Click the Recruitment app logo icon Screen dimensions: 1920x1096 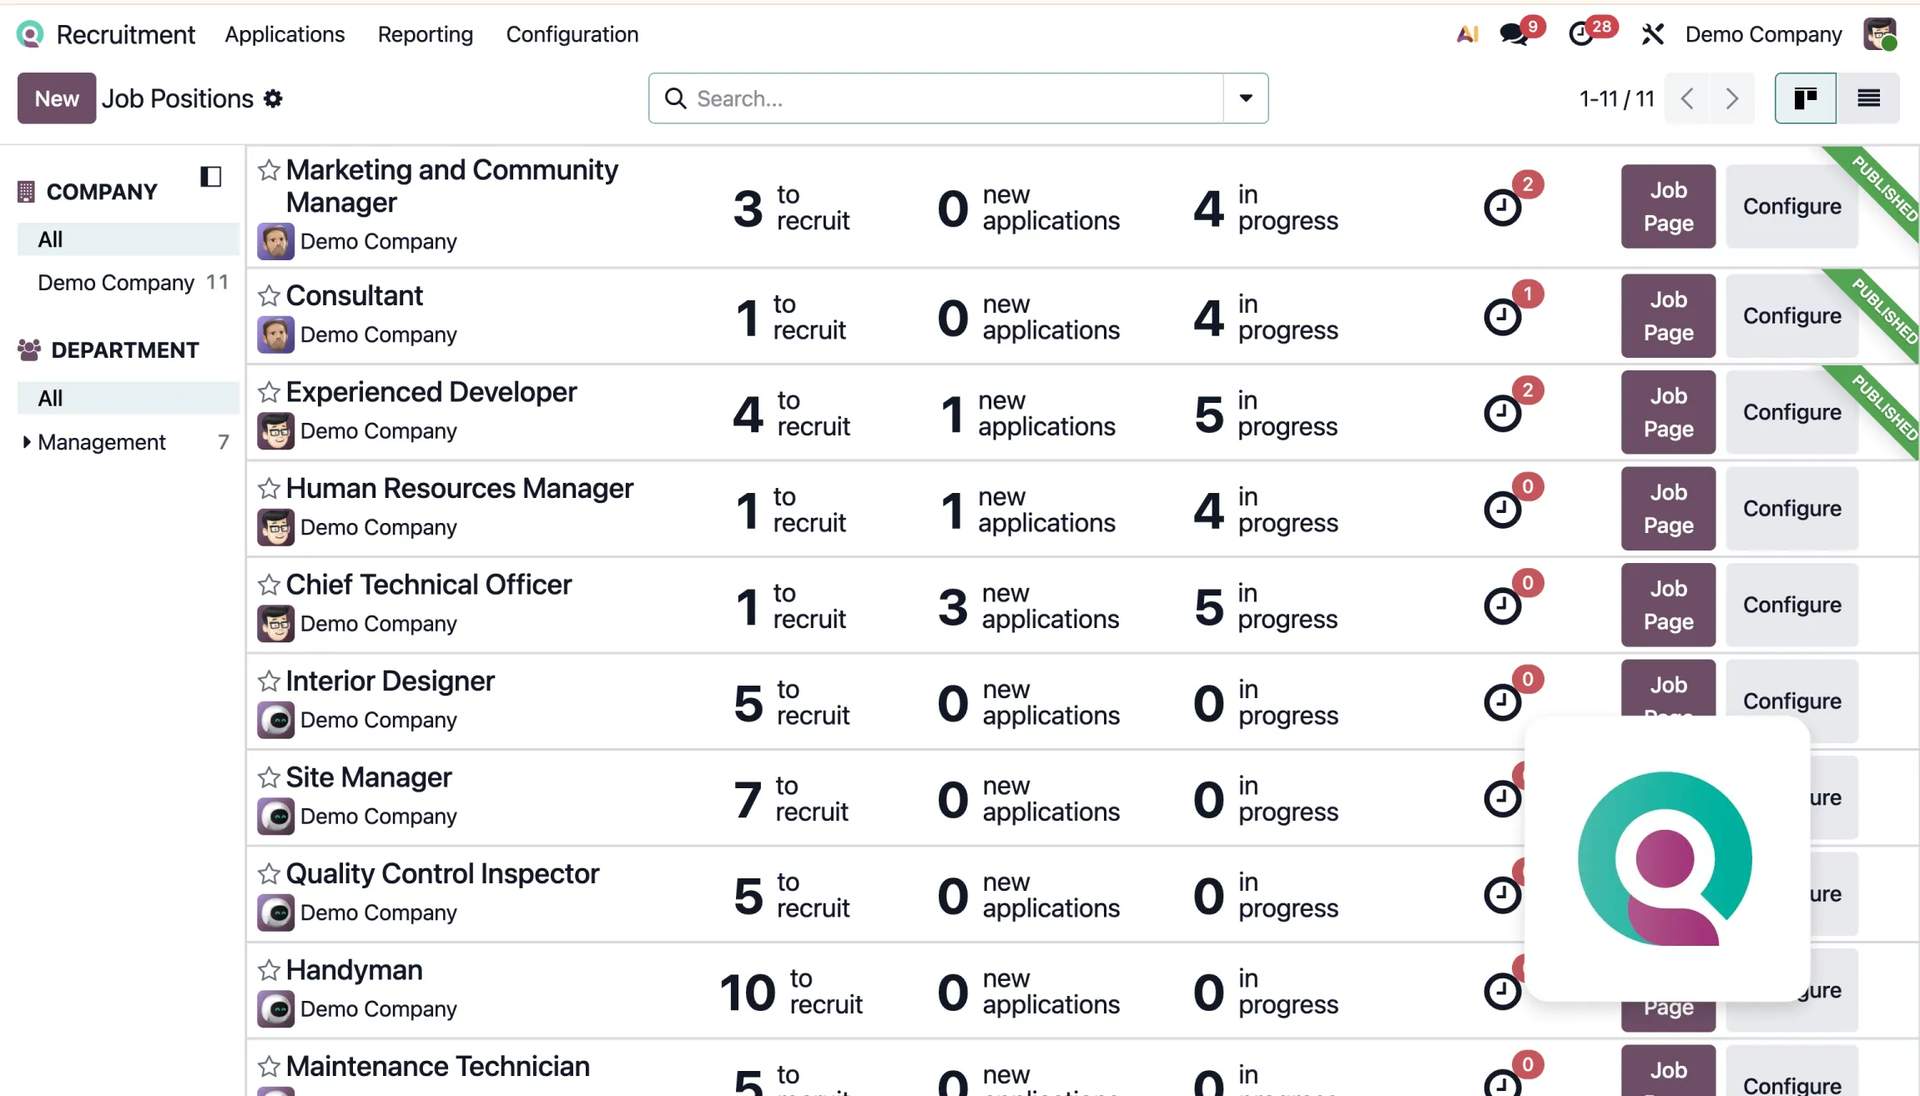click(30, 35)
